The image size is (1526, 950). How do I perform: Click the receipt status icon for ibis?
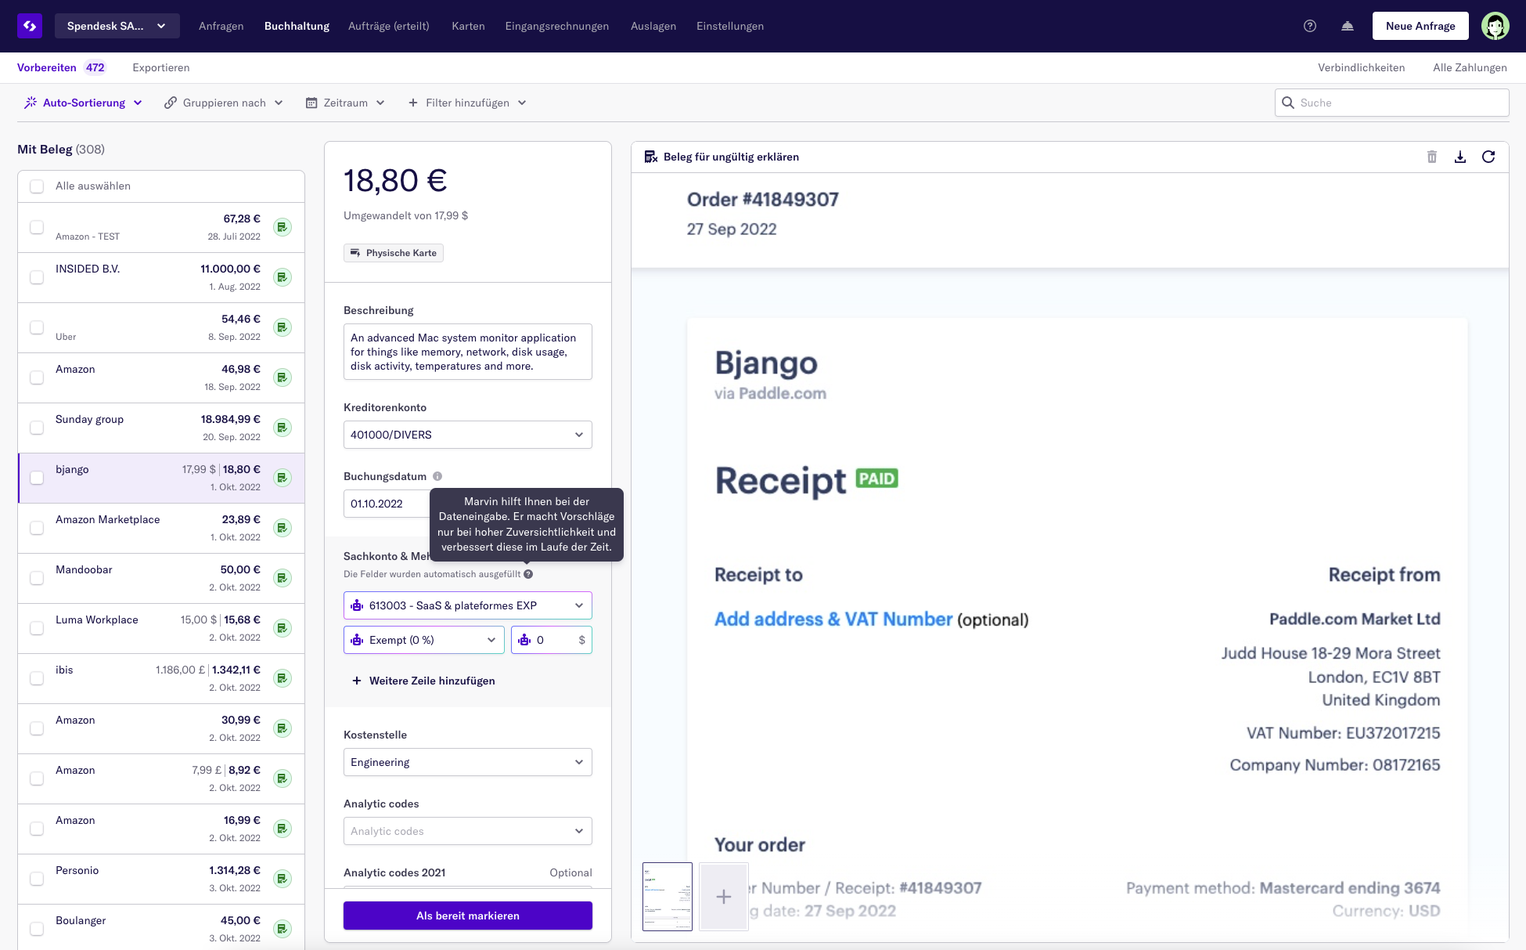coord(283,678)
